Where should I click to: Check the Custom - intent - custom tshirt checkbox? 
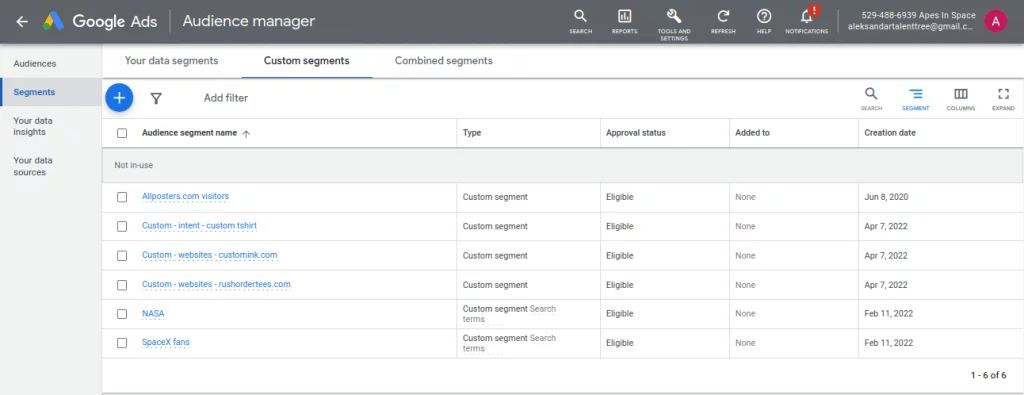click(122, 227)
